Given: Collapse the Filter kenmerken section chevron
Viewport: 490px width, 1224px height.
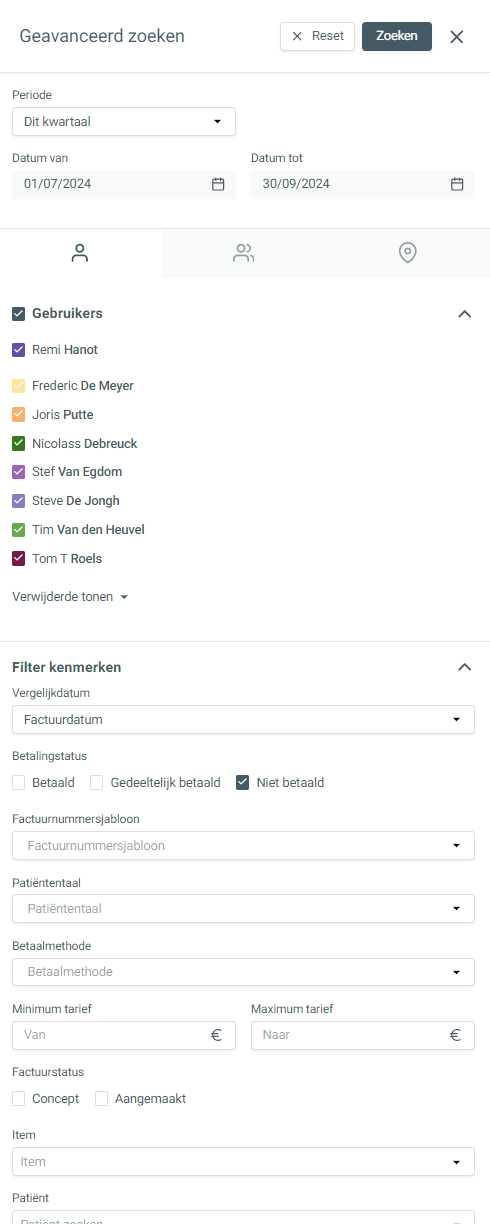Looking at the screenshot, I should coord(464,666).
